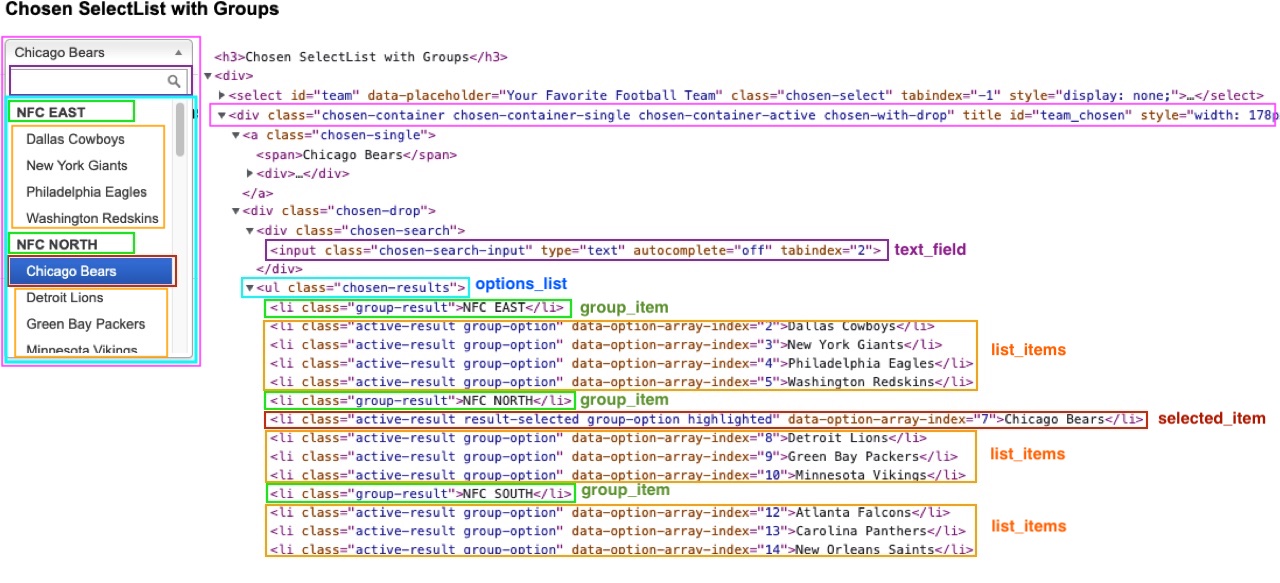Collapse the div class="chosen-search" node

[250, 231]
